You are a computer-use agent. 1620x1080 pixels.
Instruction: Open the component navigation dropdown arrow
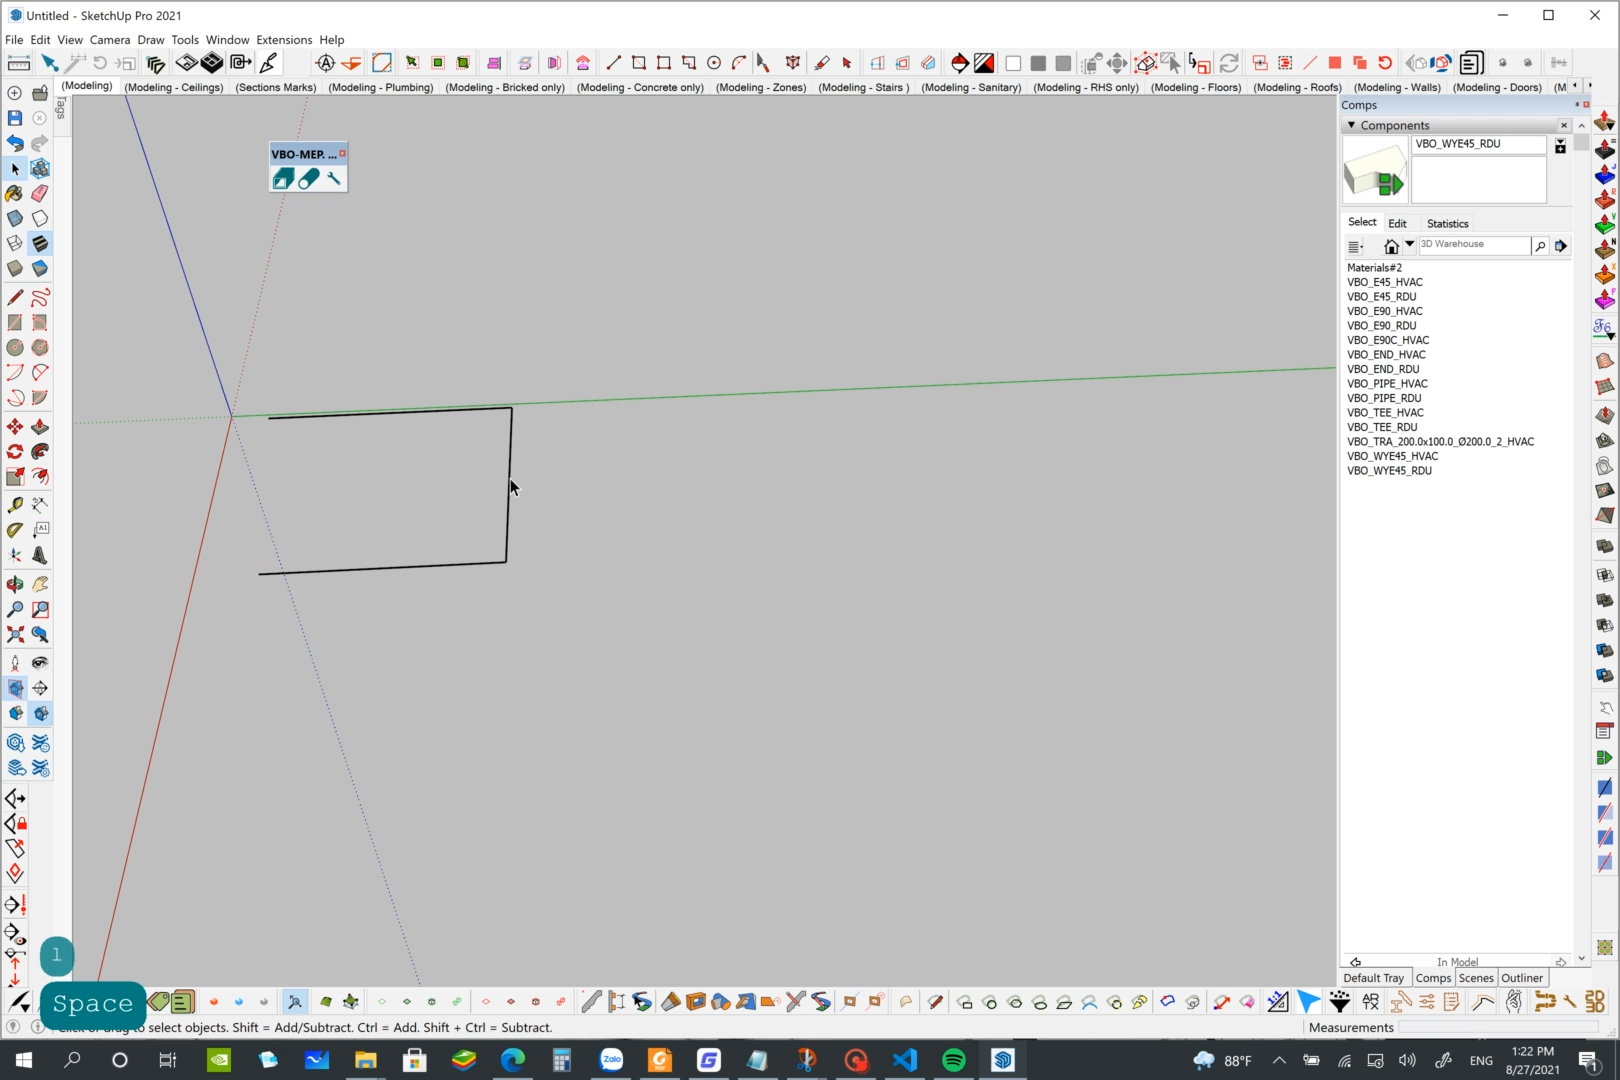1410,244
